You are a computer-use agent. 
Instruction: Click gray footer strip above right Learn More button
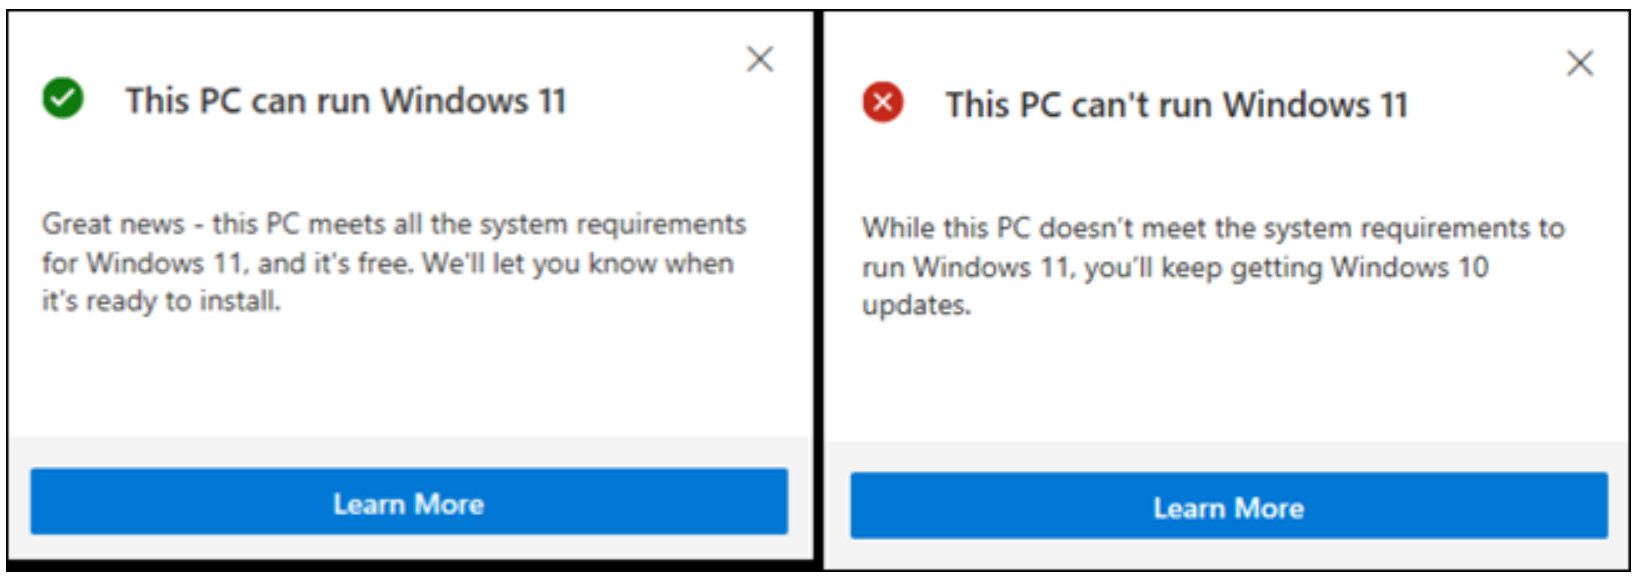click(1228, 457)
